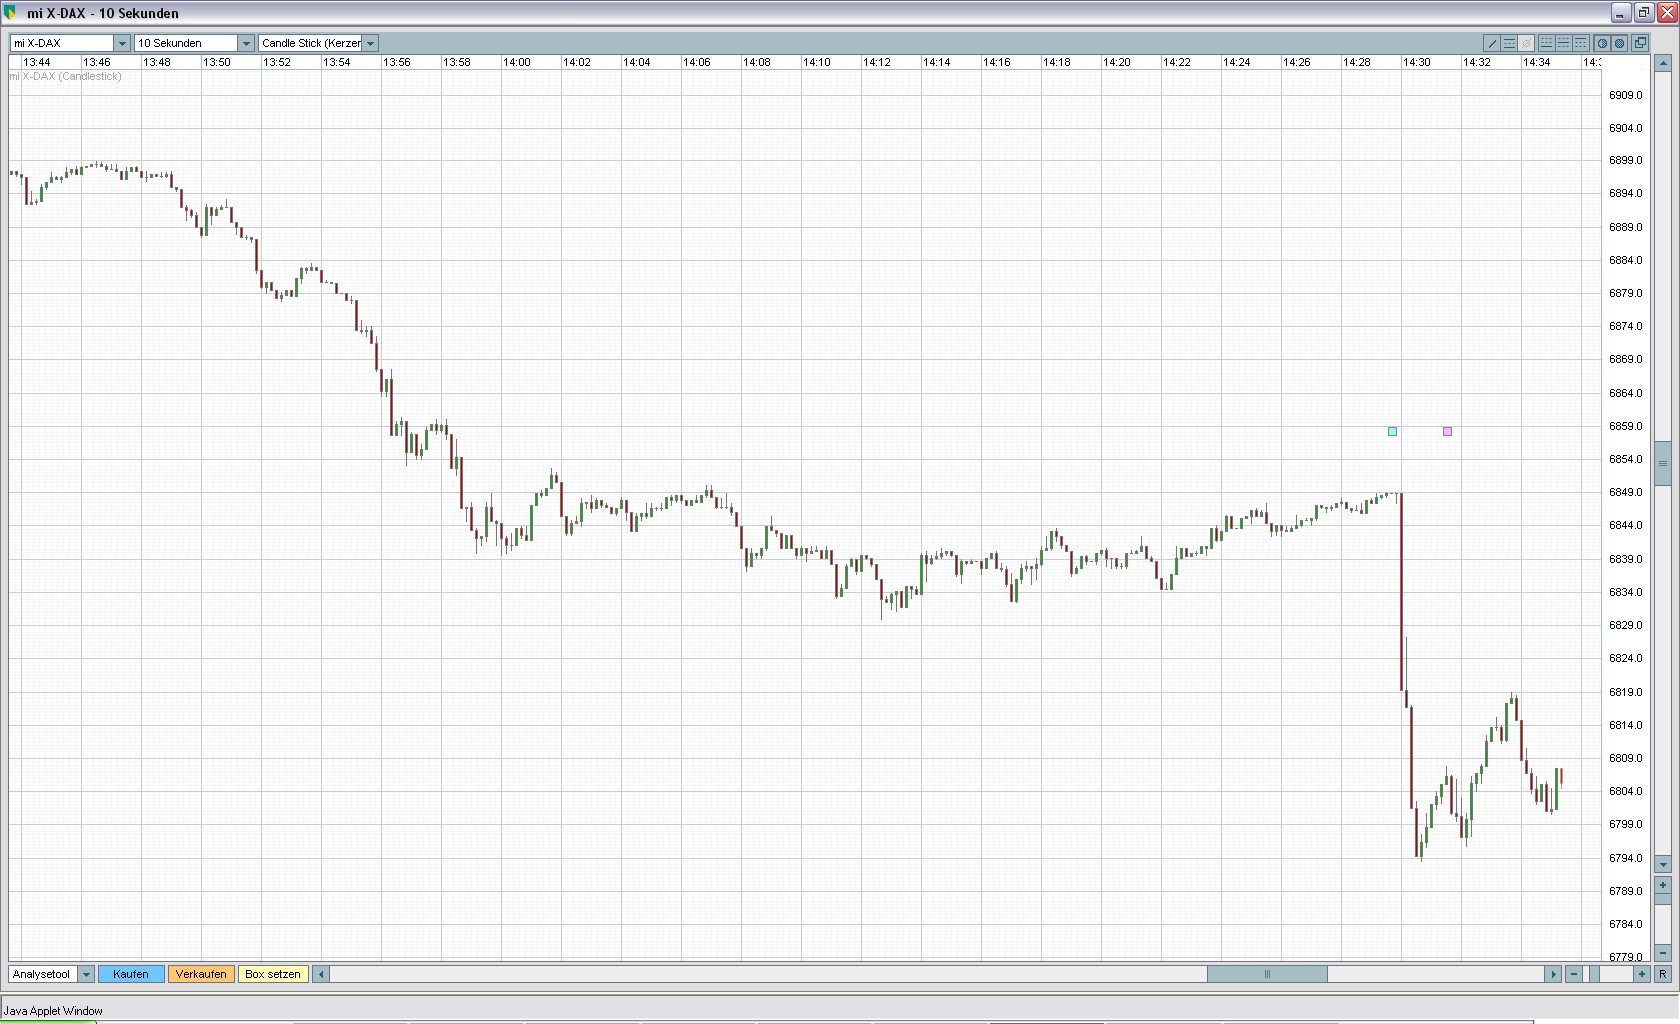Close the mi X-DAX window
1680x1024 pixels.
(x=1665, y=12)
